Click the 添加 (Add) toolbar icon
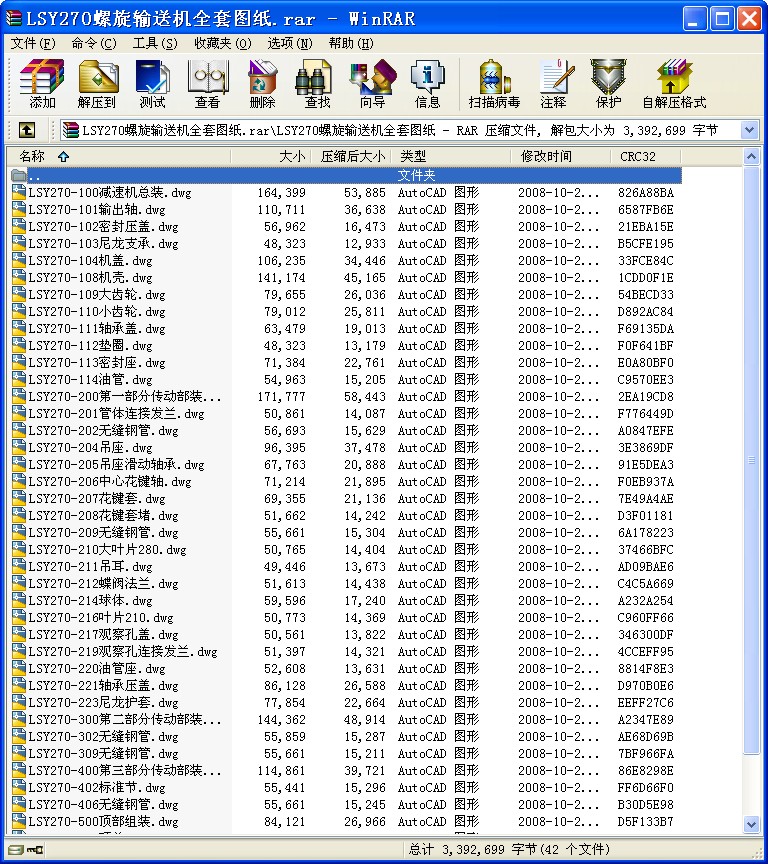The width and height of the screenshot is (768, 864). [x=42, y=84]
